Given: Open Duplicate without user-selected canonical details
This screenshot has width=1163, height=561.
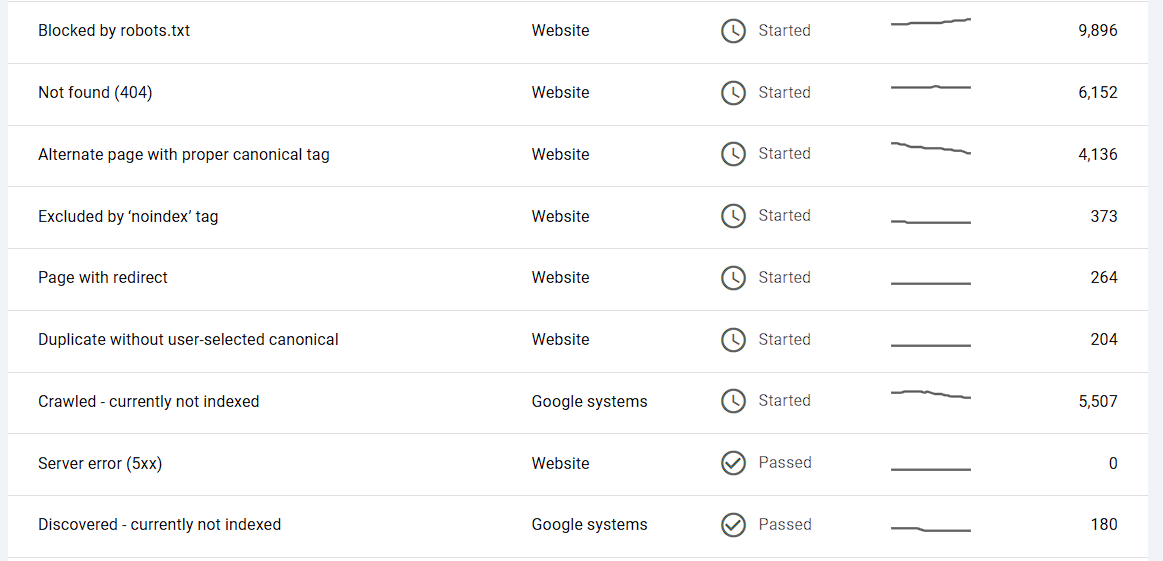Looking at the screenshot, I should 188,340.
